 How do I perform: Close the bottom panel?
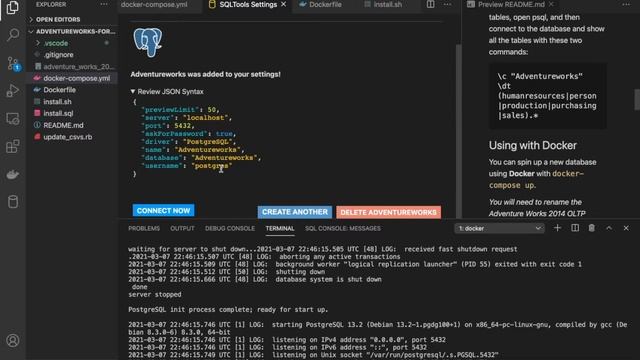(x=626, y=228)
